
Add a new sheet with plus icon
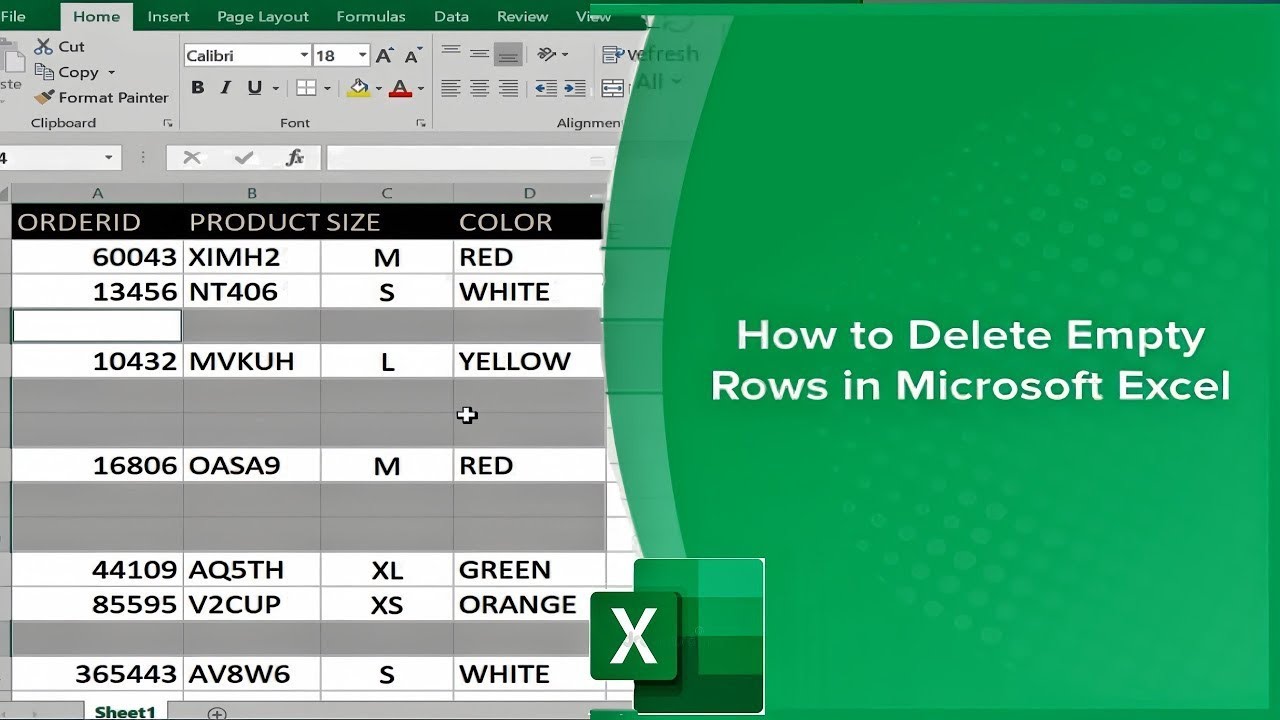(x=216, y=713)
